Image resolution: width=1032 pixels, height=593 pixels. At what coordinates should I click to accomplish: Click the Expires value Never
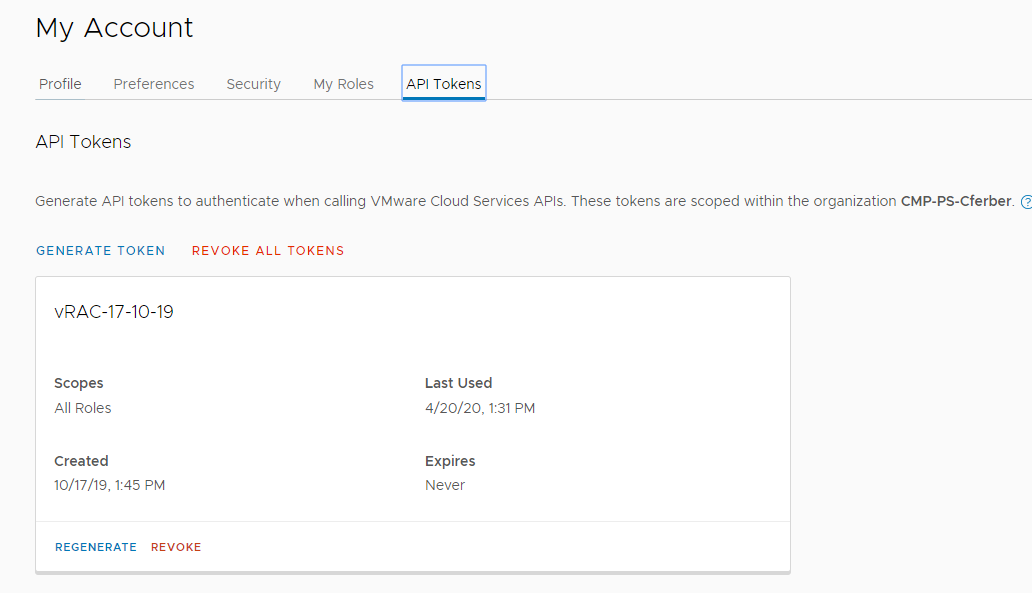445,485
